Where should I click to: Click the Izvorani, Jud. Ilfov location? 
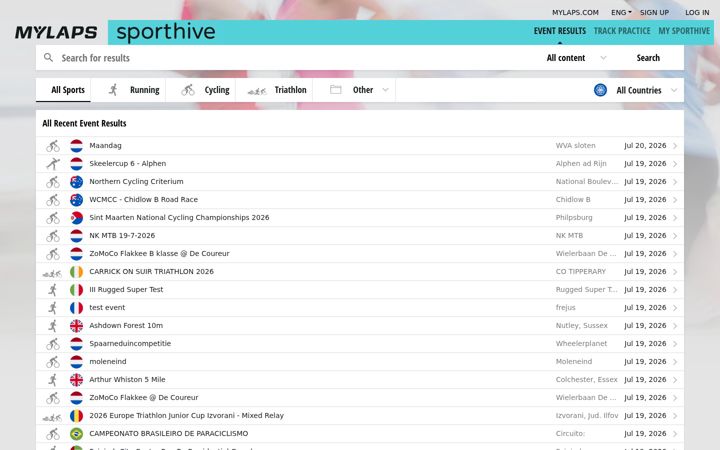(586, 416)
